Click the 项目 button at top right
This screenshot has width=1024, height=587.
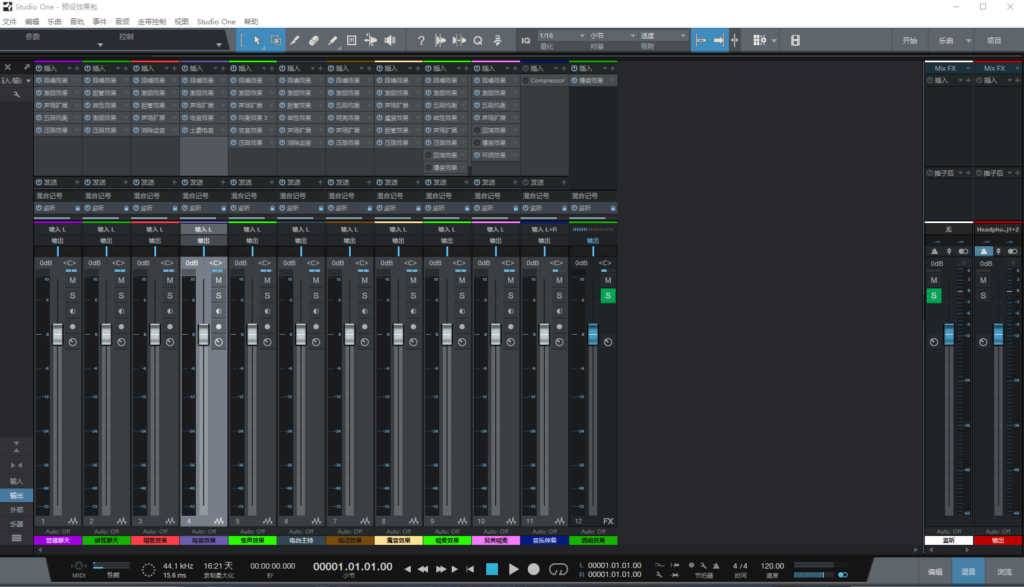[995, 40]
